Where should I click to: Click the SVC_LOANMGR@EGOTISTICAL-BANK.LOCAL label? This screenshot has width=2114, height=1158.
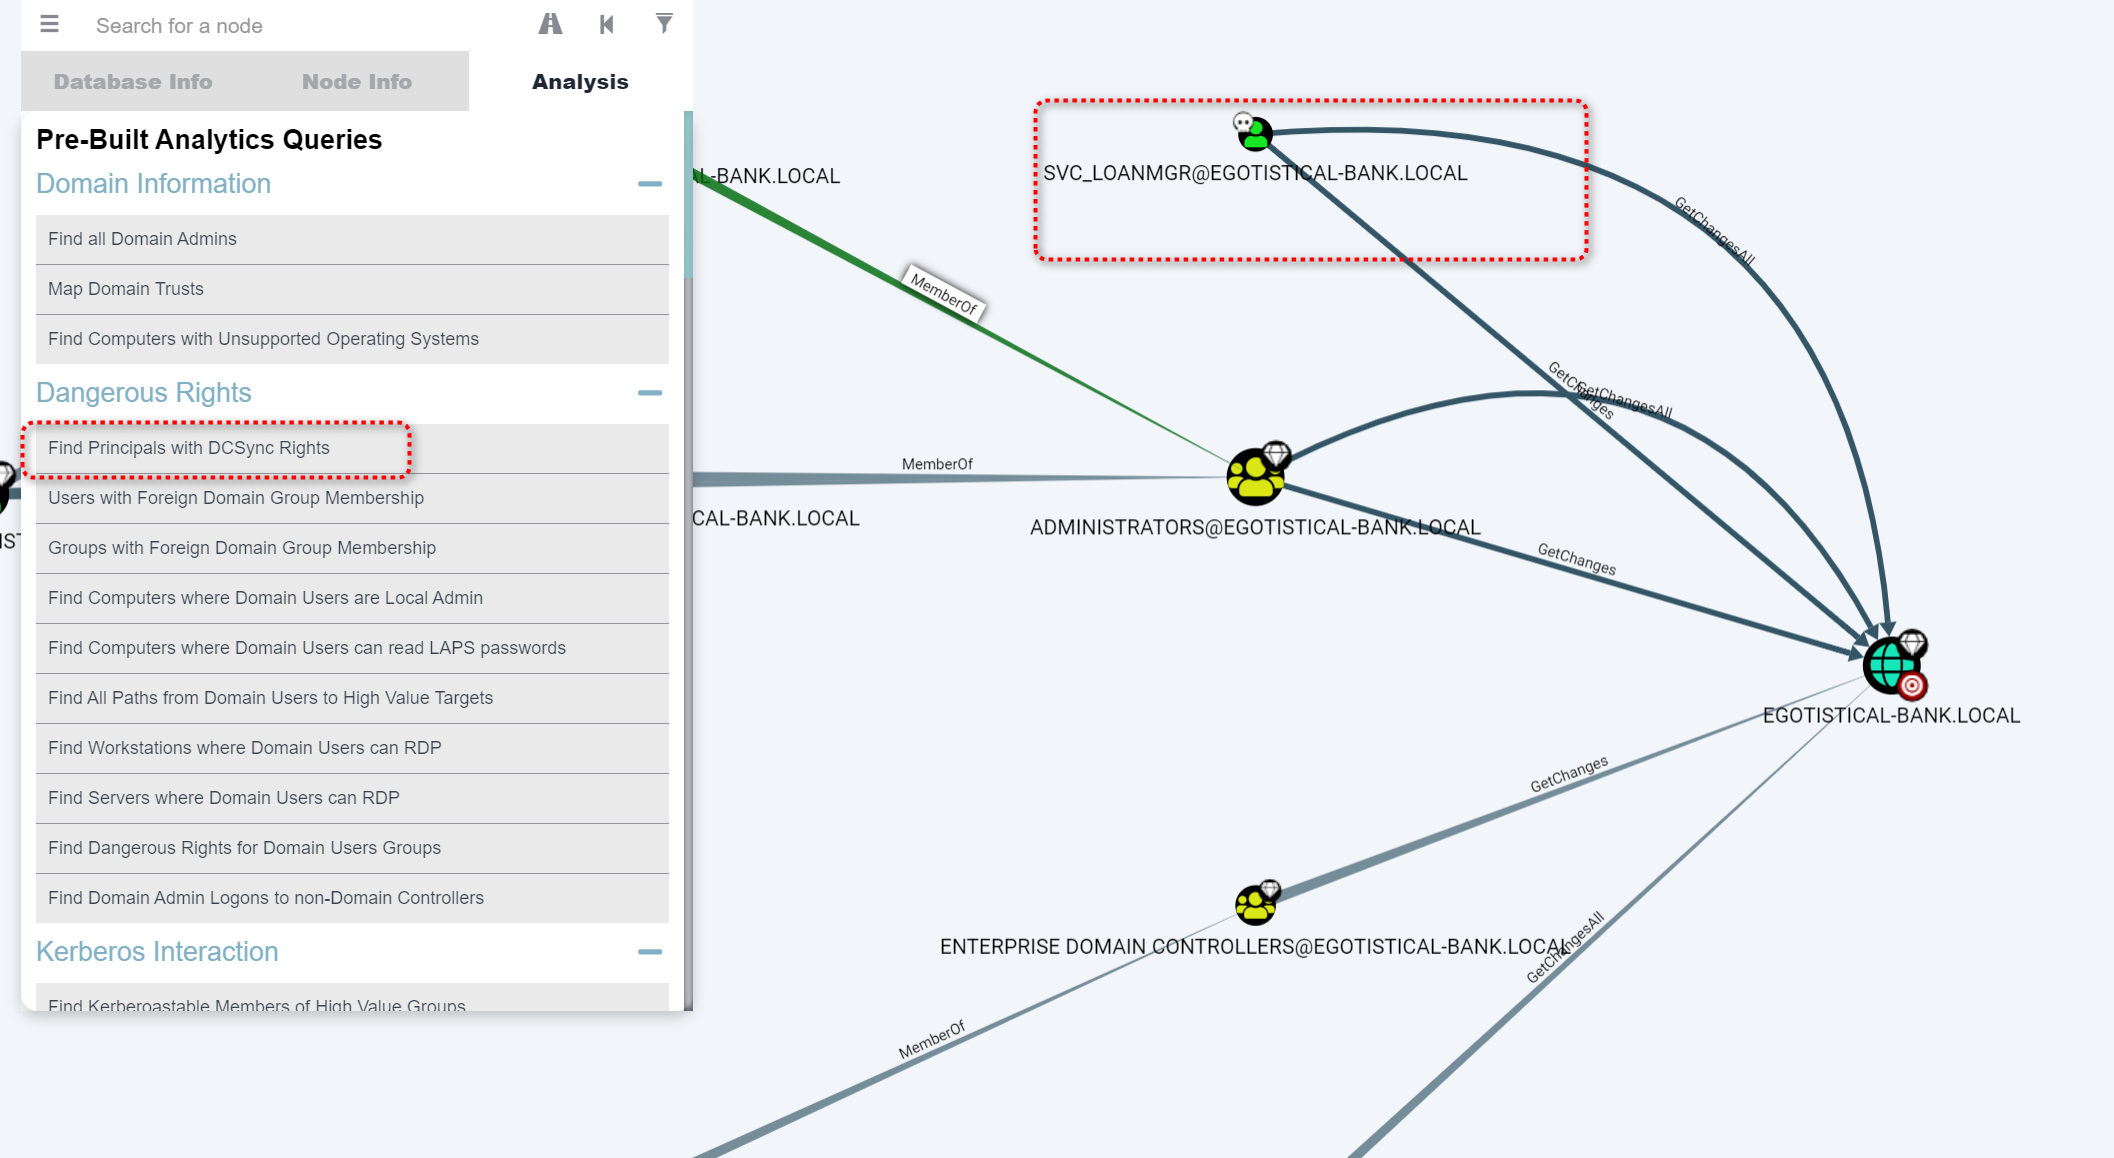coord(1255,173)
